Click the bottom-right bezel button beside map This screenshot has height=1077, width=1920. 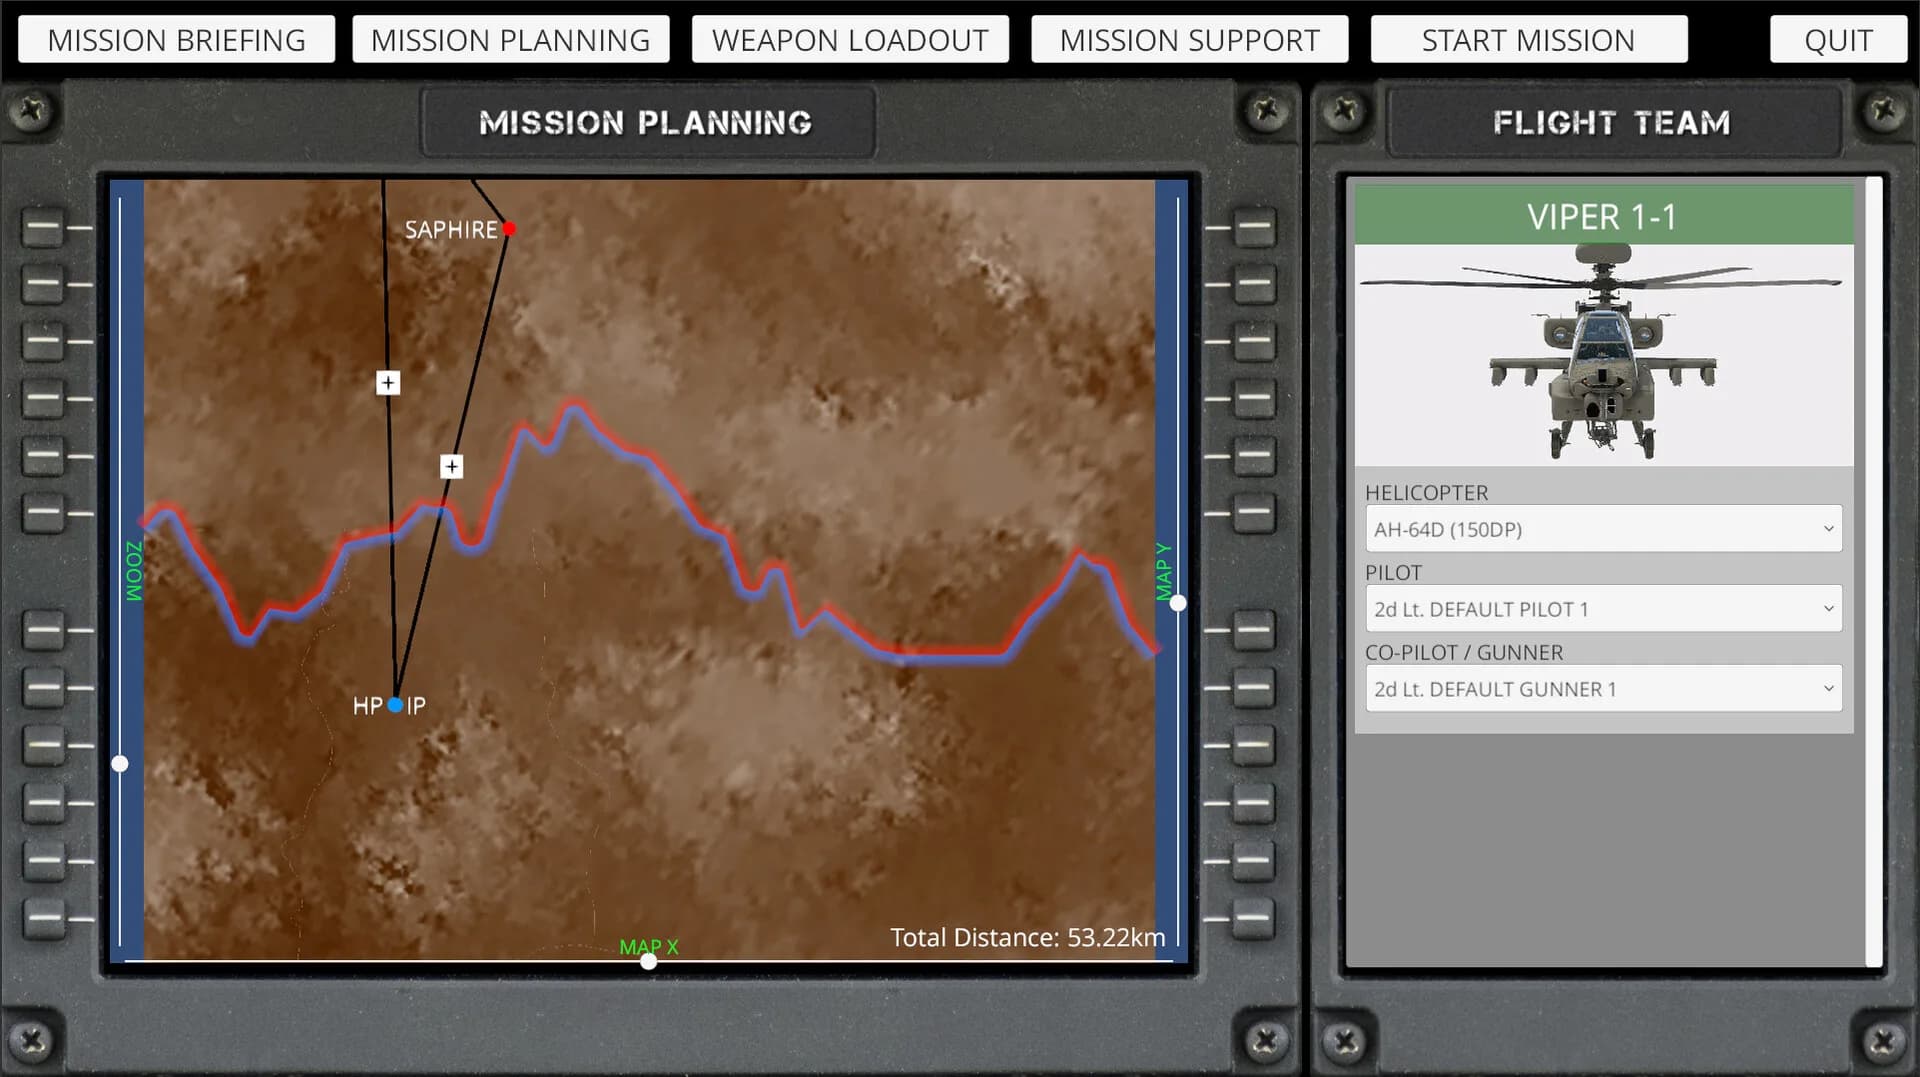1254,918
